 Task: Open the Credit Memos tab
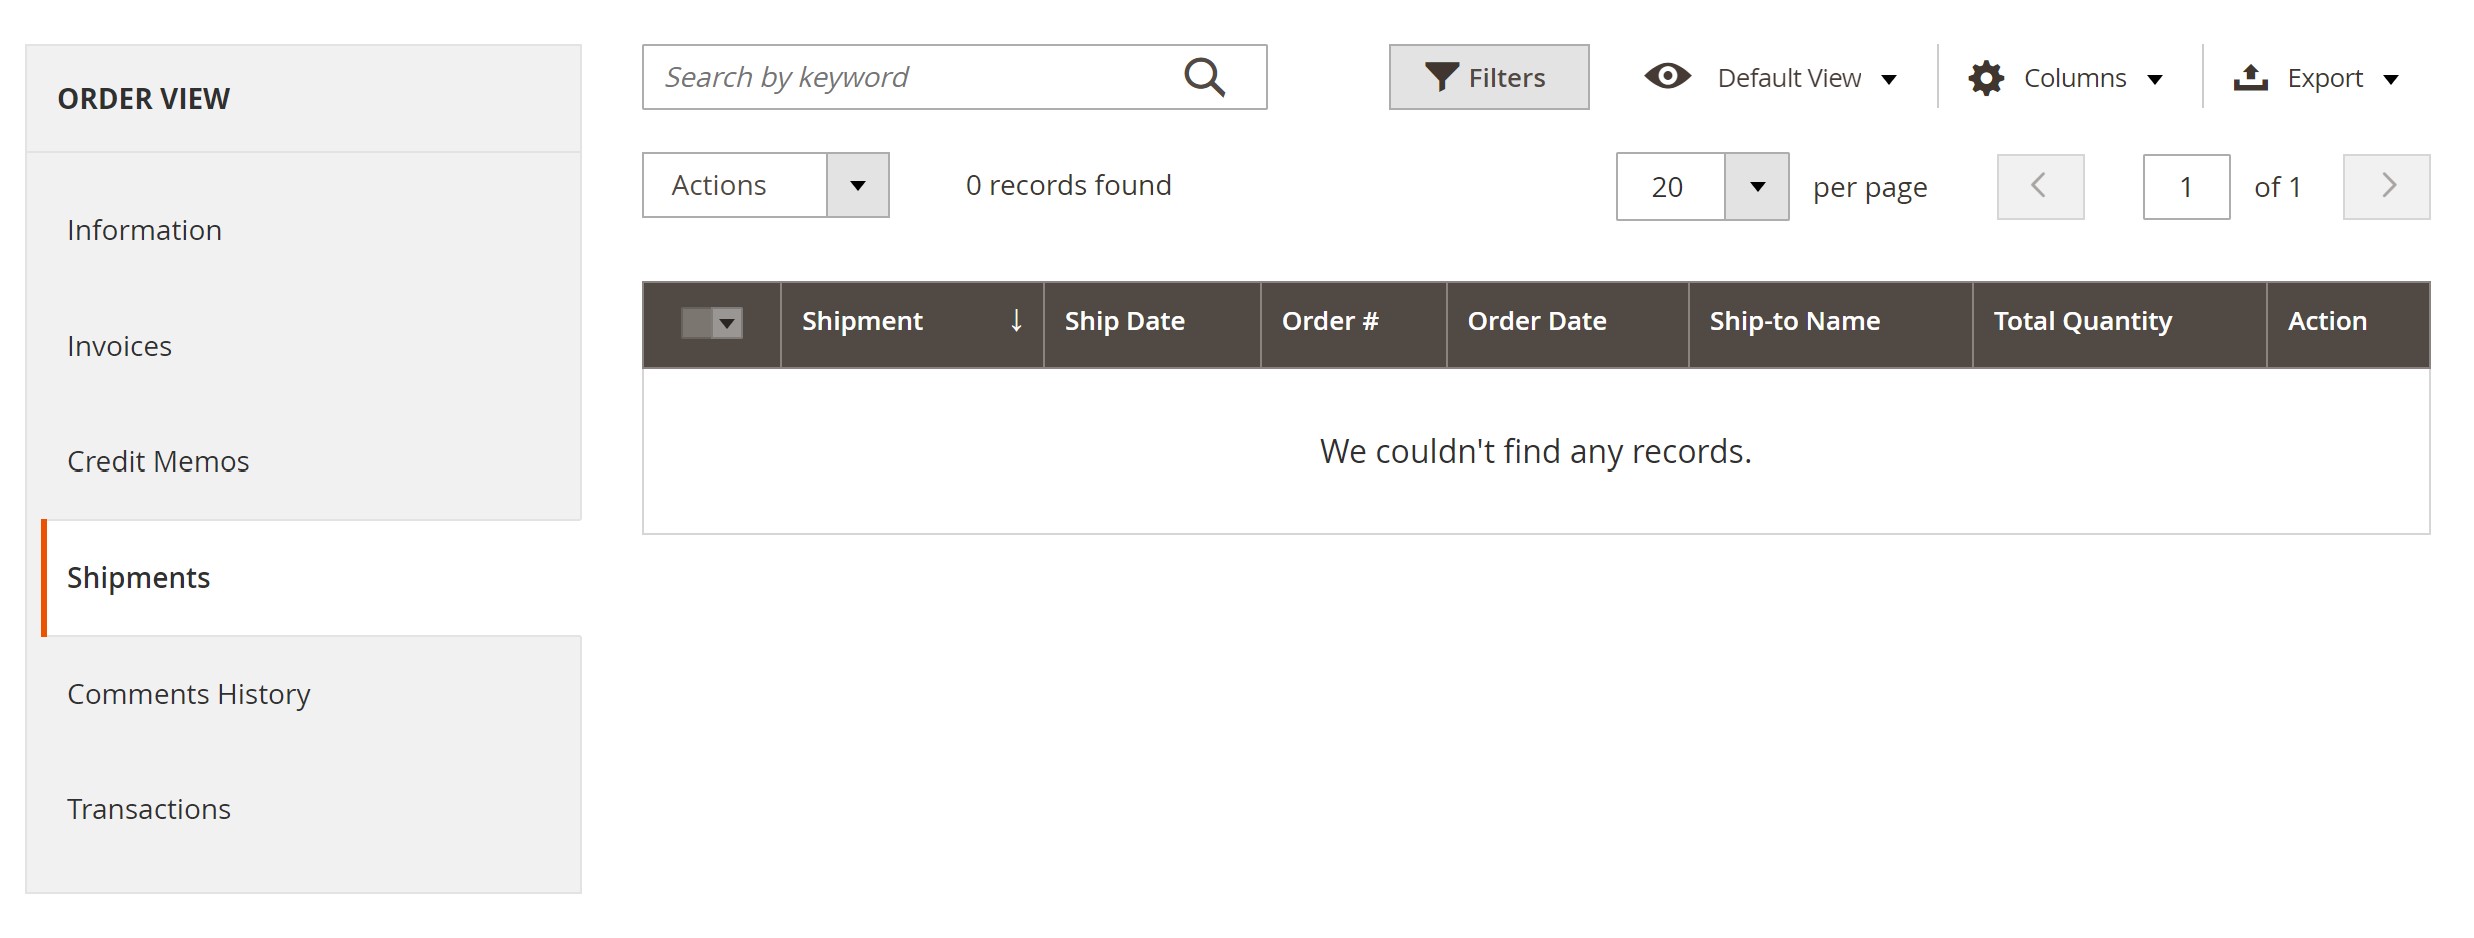pyautogui.click(x=158, y=461)
